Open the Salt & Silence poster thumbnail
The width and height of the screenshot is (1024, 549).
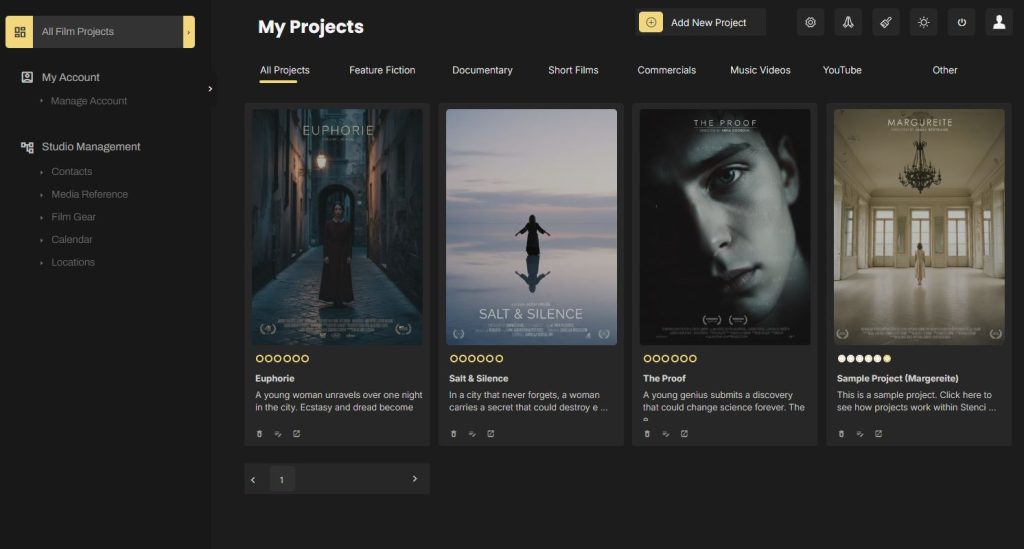(x=531, y=227)
